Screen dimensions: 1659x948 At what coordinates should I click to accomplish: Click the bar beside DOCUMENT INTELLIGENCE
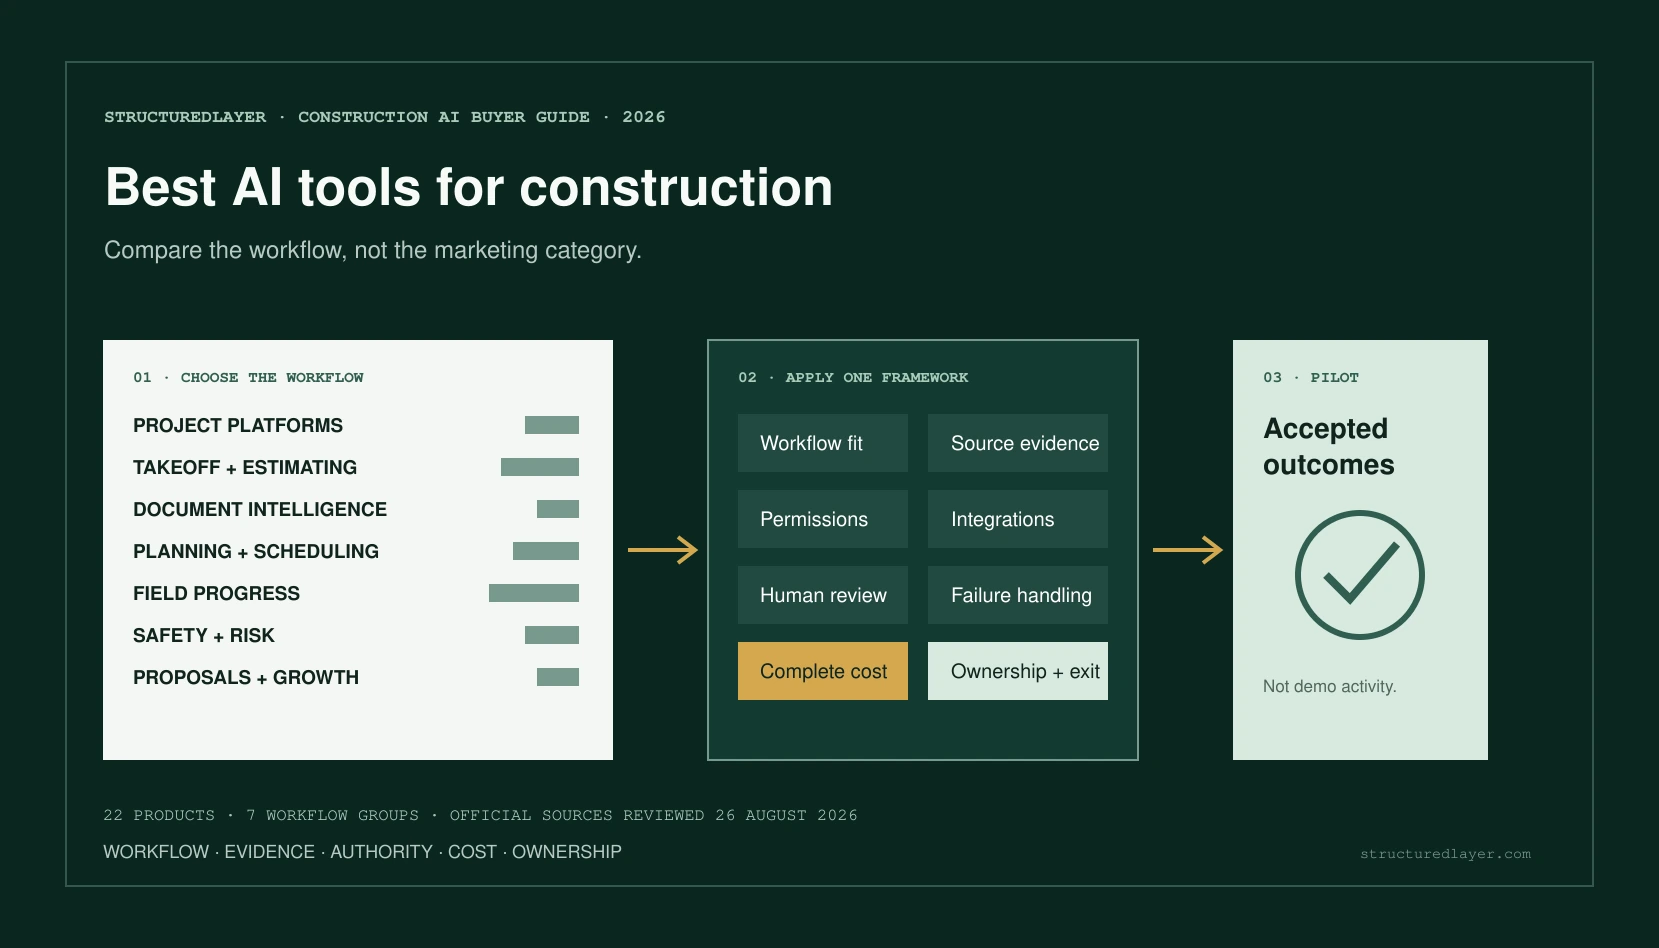tap(558, 509)
